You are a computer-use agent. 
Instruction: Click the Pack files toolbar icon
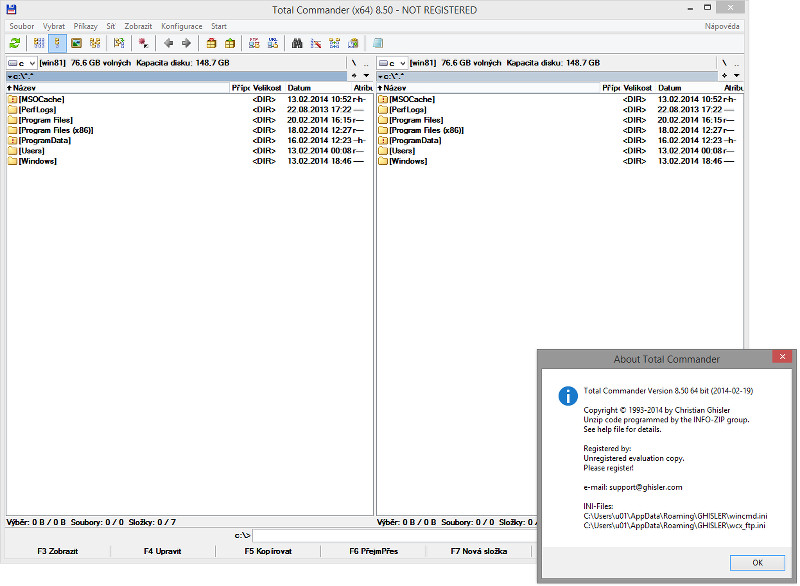coord(211,43)
